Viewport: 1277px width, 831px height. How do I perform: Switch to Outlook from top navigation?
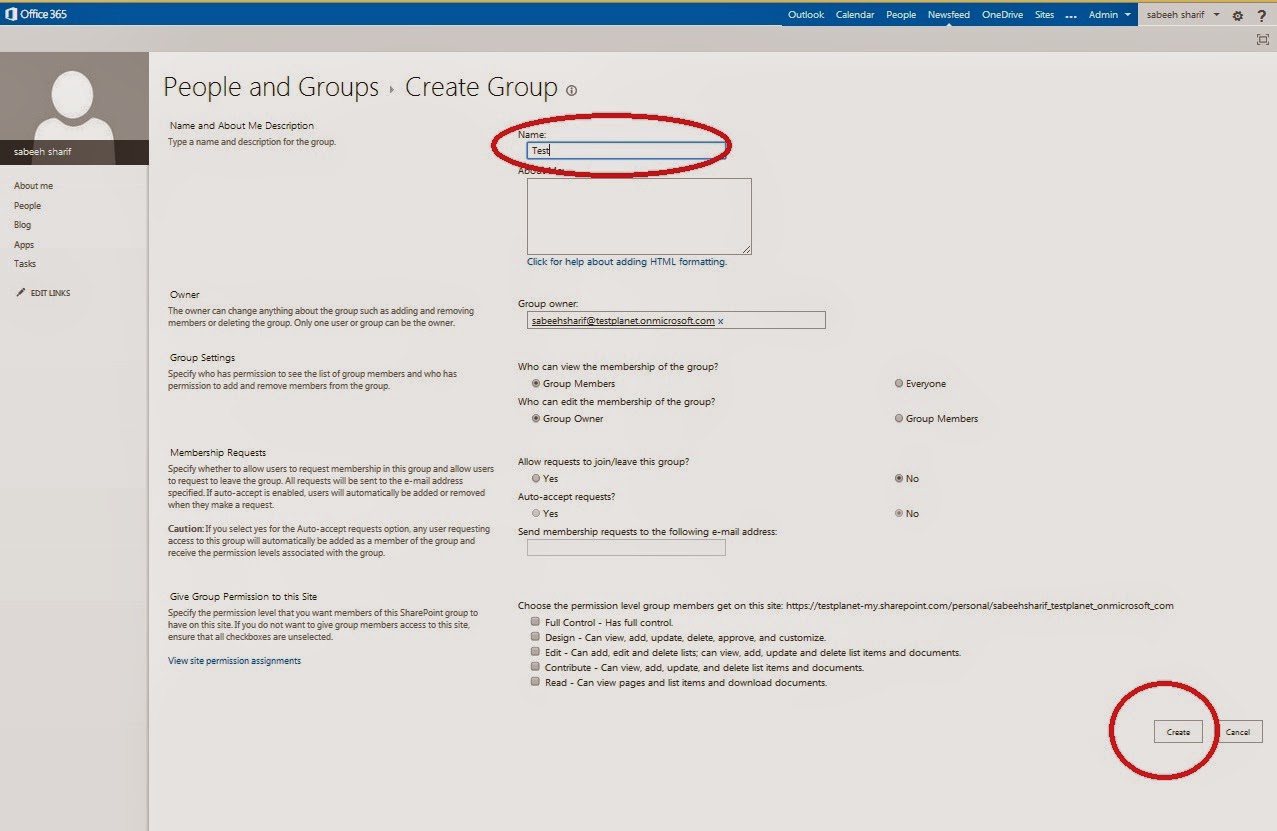click(805, 15)
